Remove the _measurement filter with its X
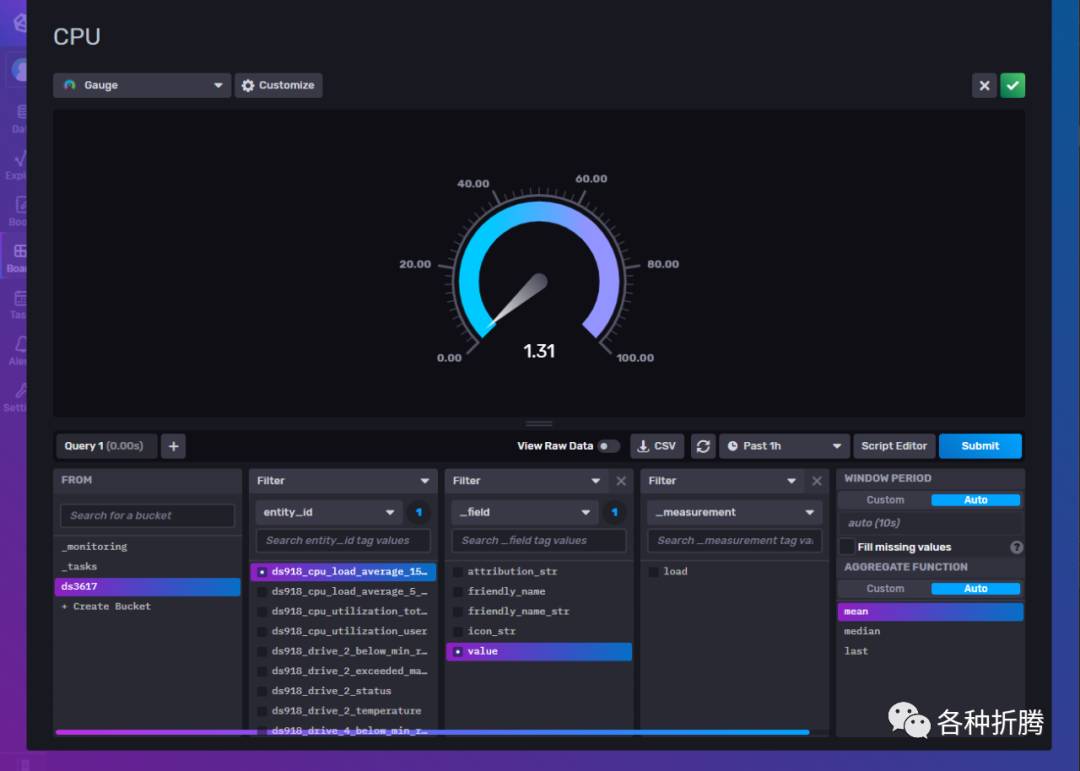Viewport: 1080px width, 771px height. (817, 481)
